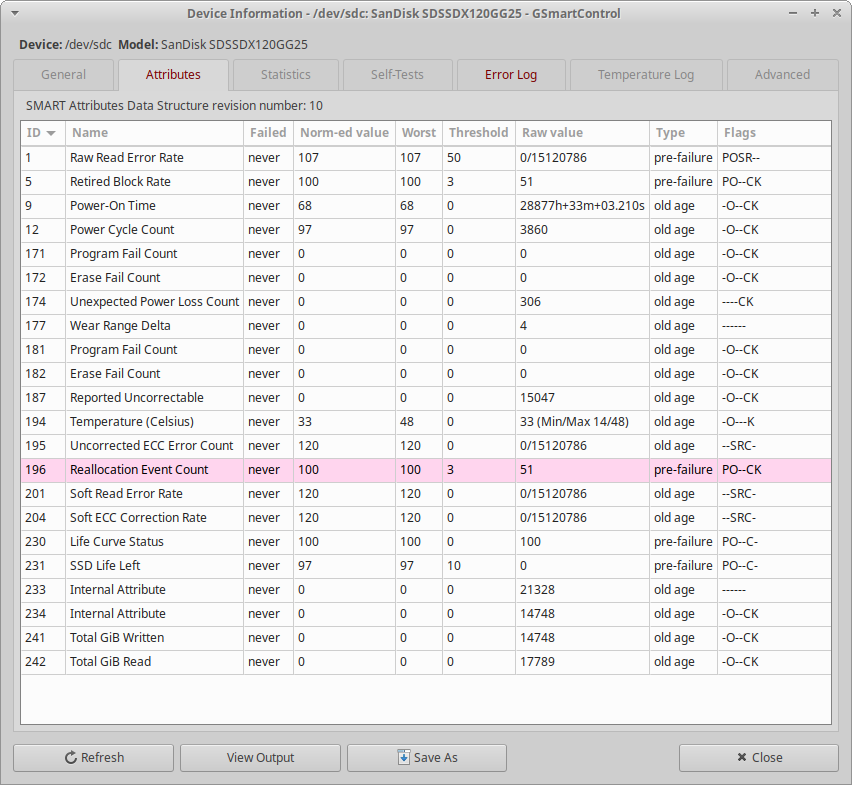Select Uncorrected ECC Error Count row
This screenshot has width=852, height=785.
(x=426, y=446)
